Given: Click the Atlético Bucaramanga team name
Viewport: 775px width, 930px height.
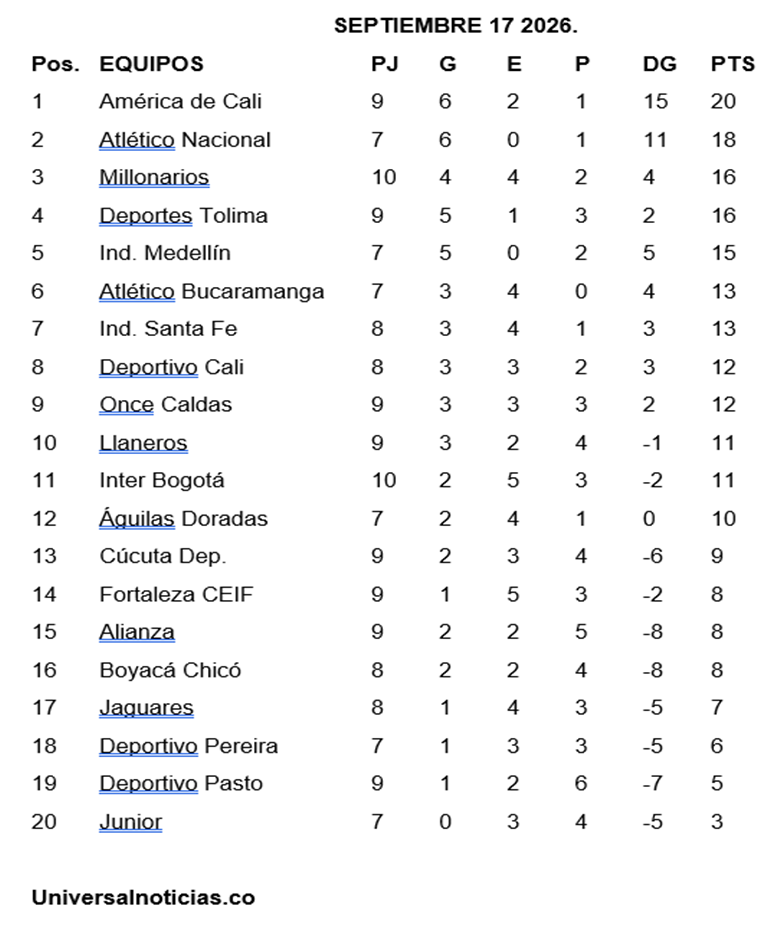Looking at the screenshot, I should click(212, 292).
